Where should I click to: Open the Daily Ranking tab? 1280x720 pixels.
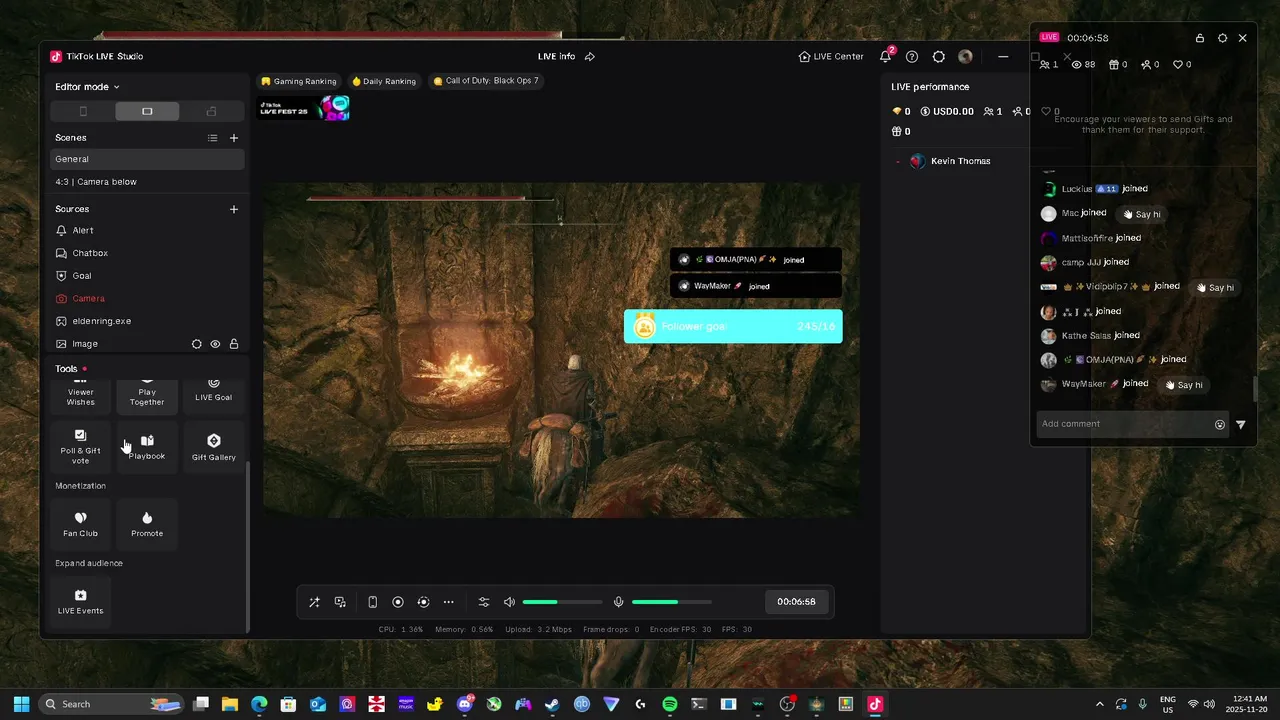[x=384, y=81]
